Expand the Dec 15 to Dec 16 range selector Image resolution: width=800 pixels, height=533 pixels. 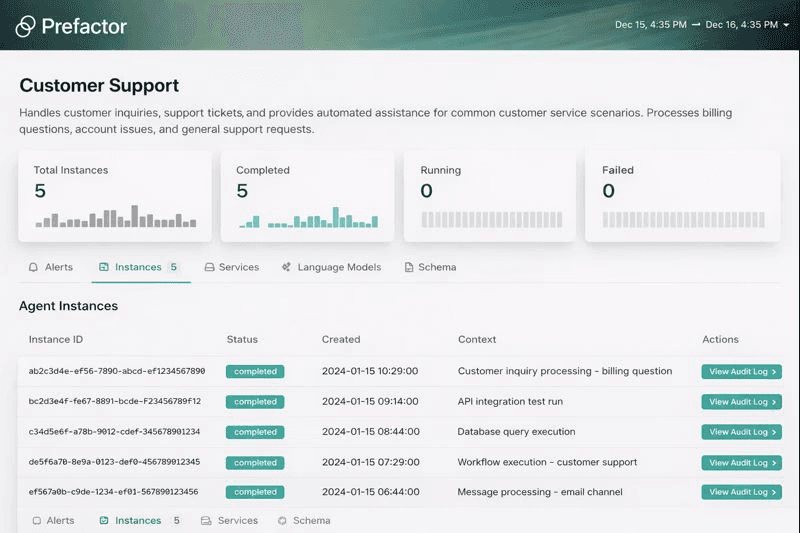[x=702, y=24]
